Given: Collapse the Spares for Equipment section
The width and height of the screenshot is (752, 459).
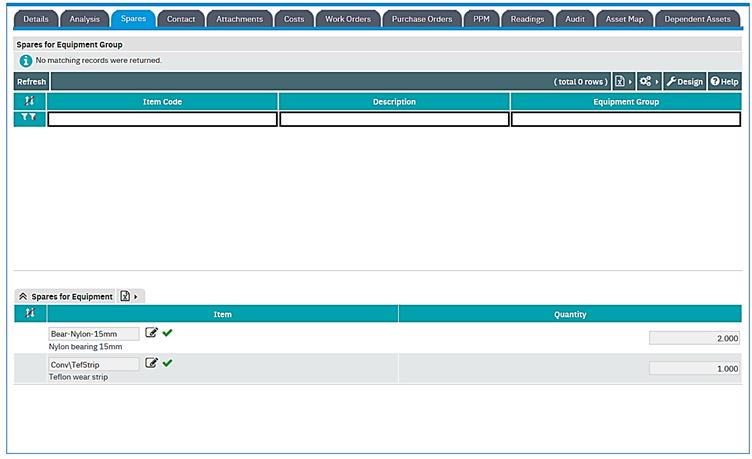Looking at the screenshot, I should tap(23, 296).
